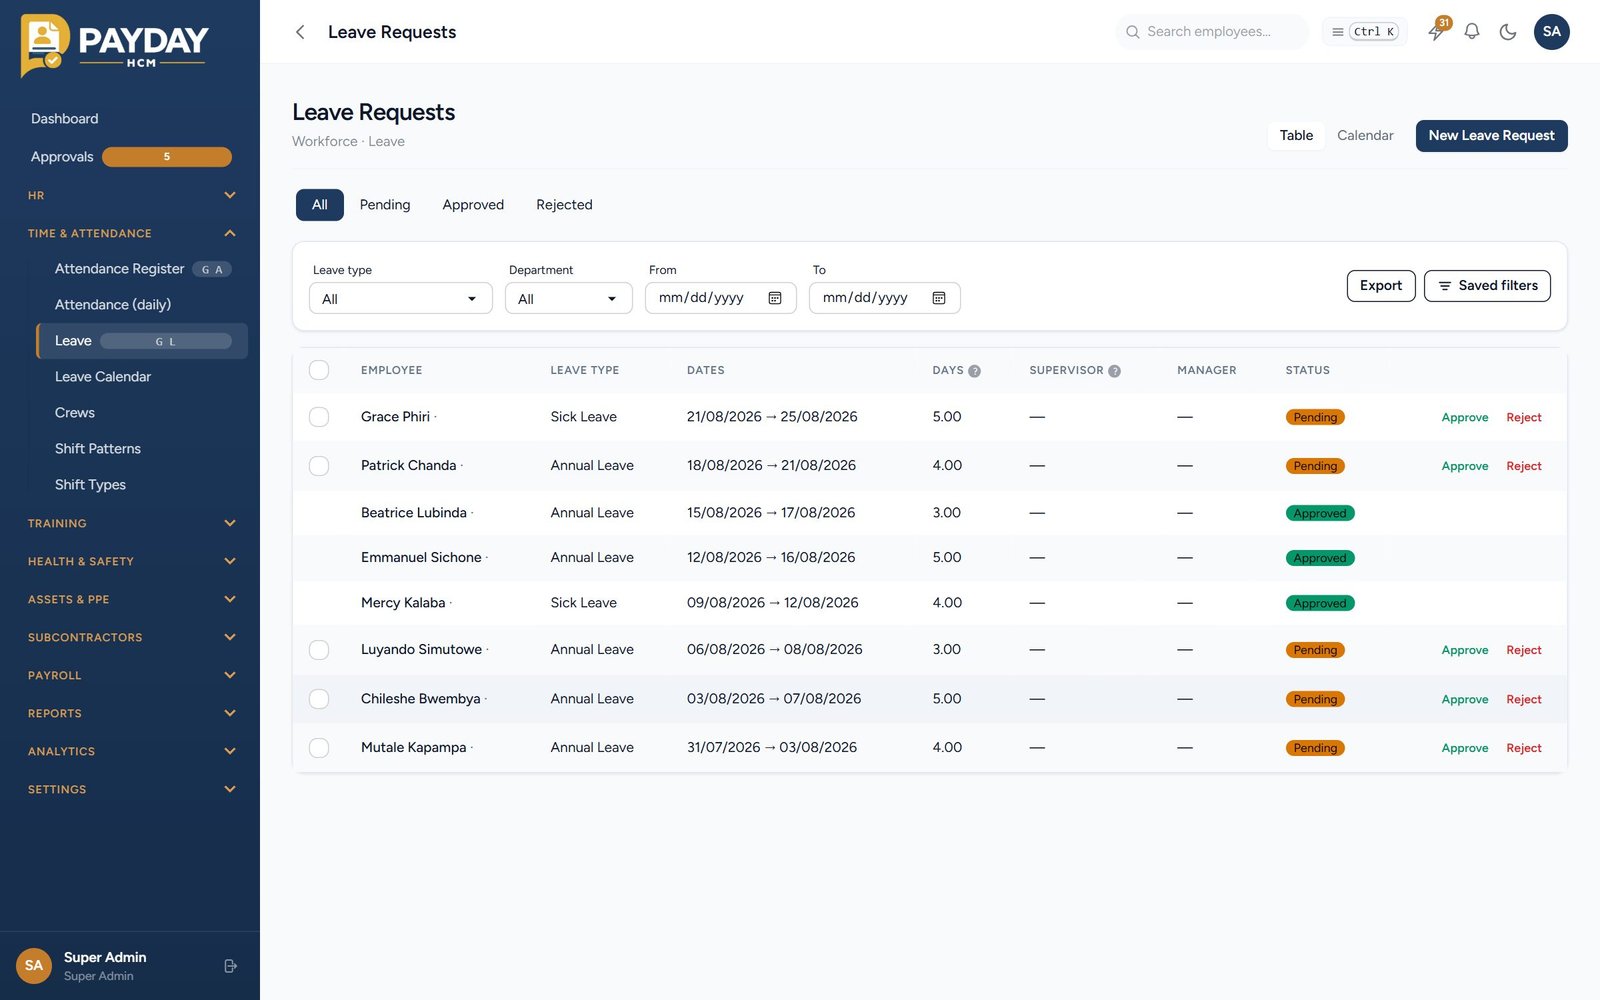Open the Department dropdown
1600x1000 pixels.
568,298
